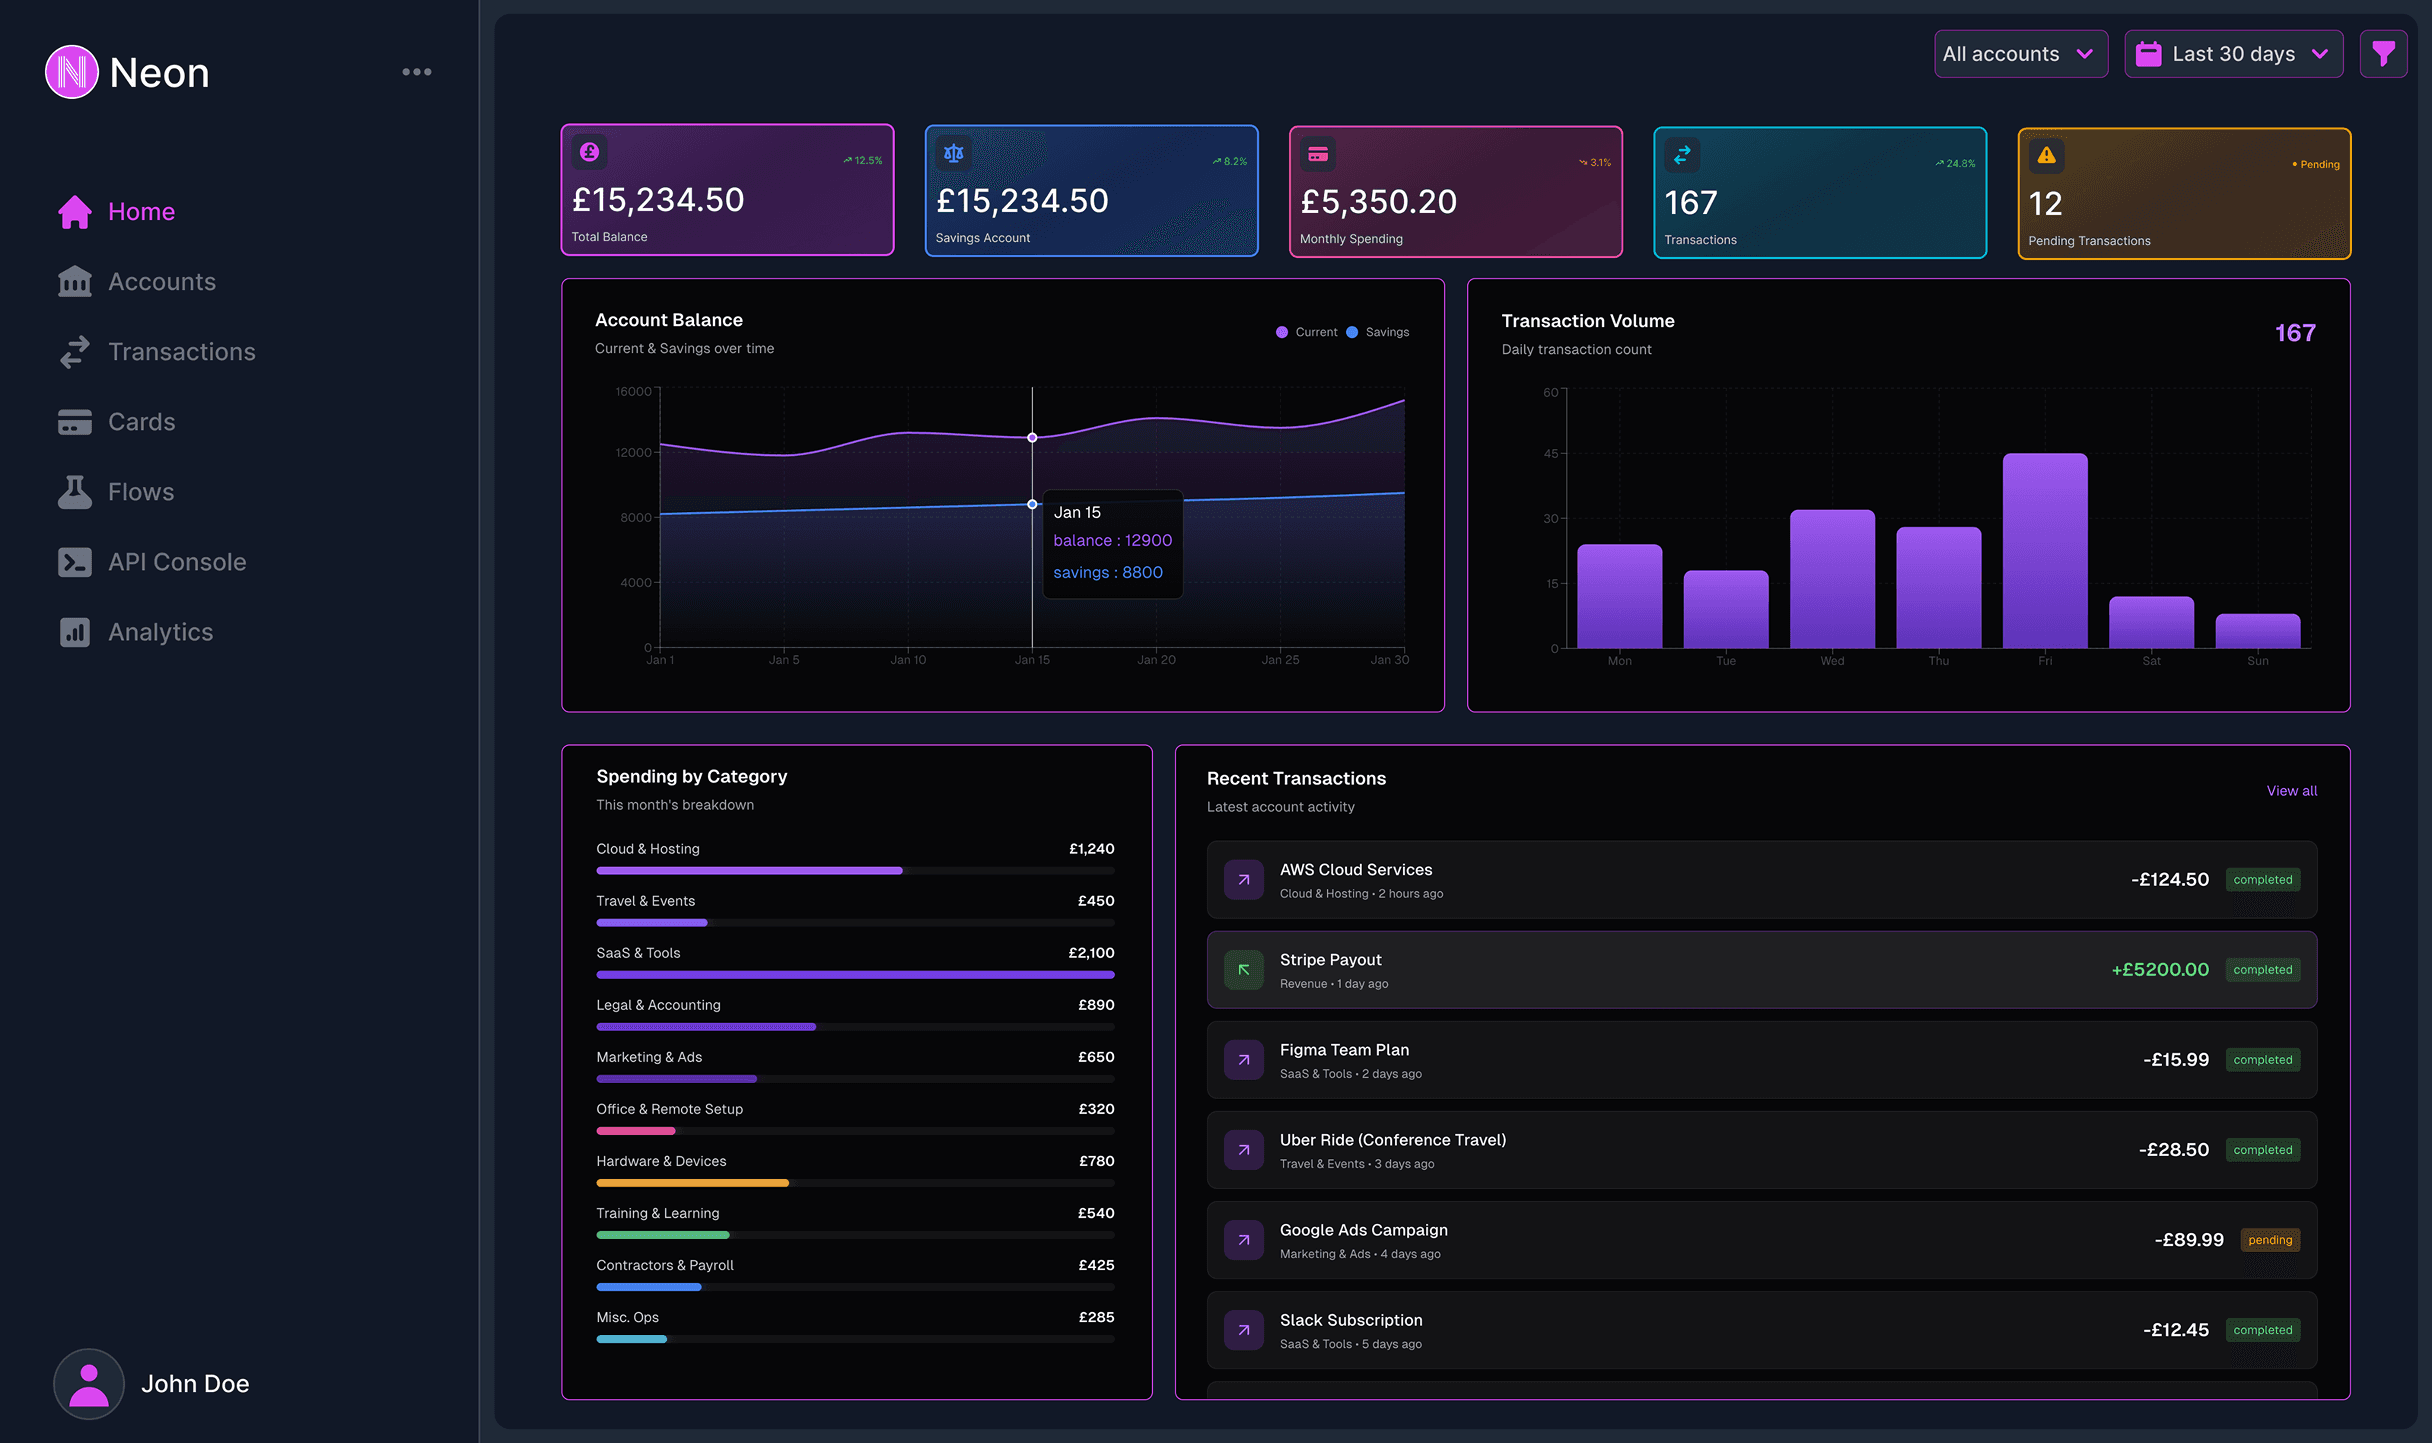Open John Doe's profile avatar

click(88, 1383)
